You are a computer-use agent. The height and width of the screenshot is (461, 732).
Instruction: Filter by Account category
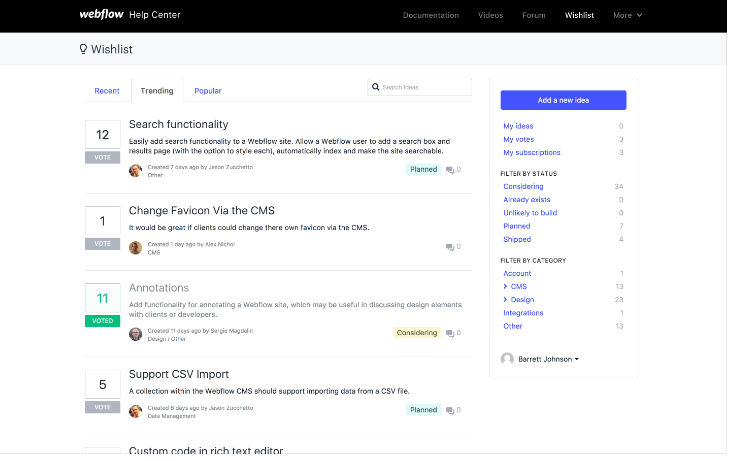(x=518, y=274)
